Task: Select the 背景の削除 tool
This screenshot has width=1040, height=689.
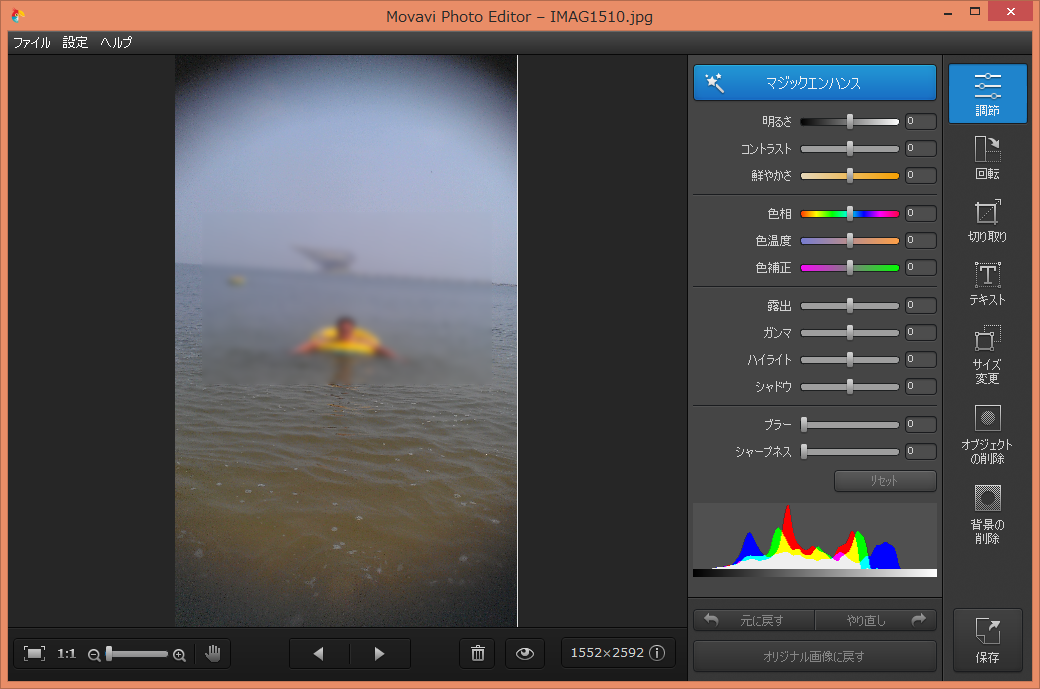Action: 988,514
